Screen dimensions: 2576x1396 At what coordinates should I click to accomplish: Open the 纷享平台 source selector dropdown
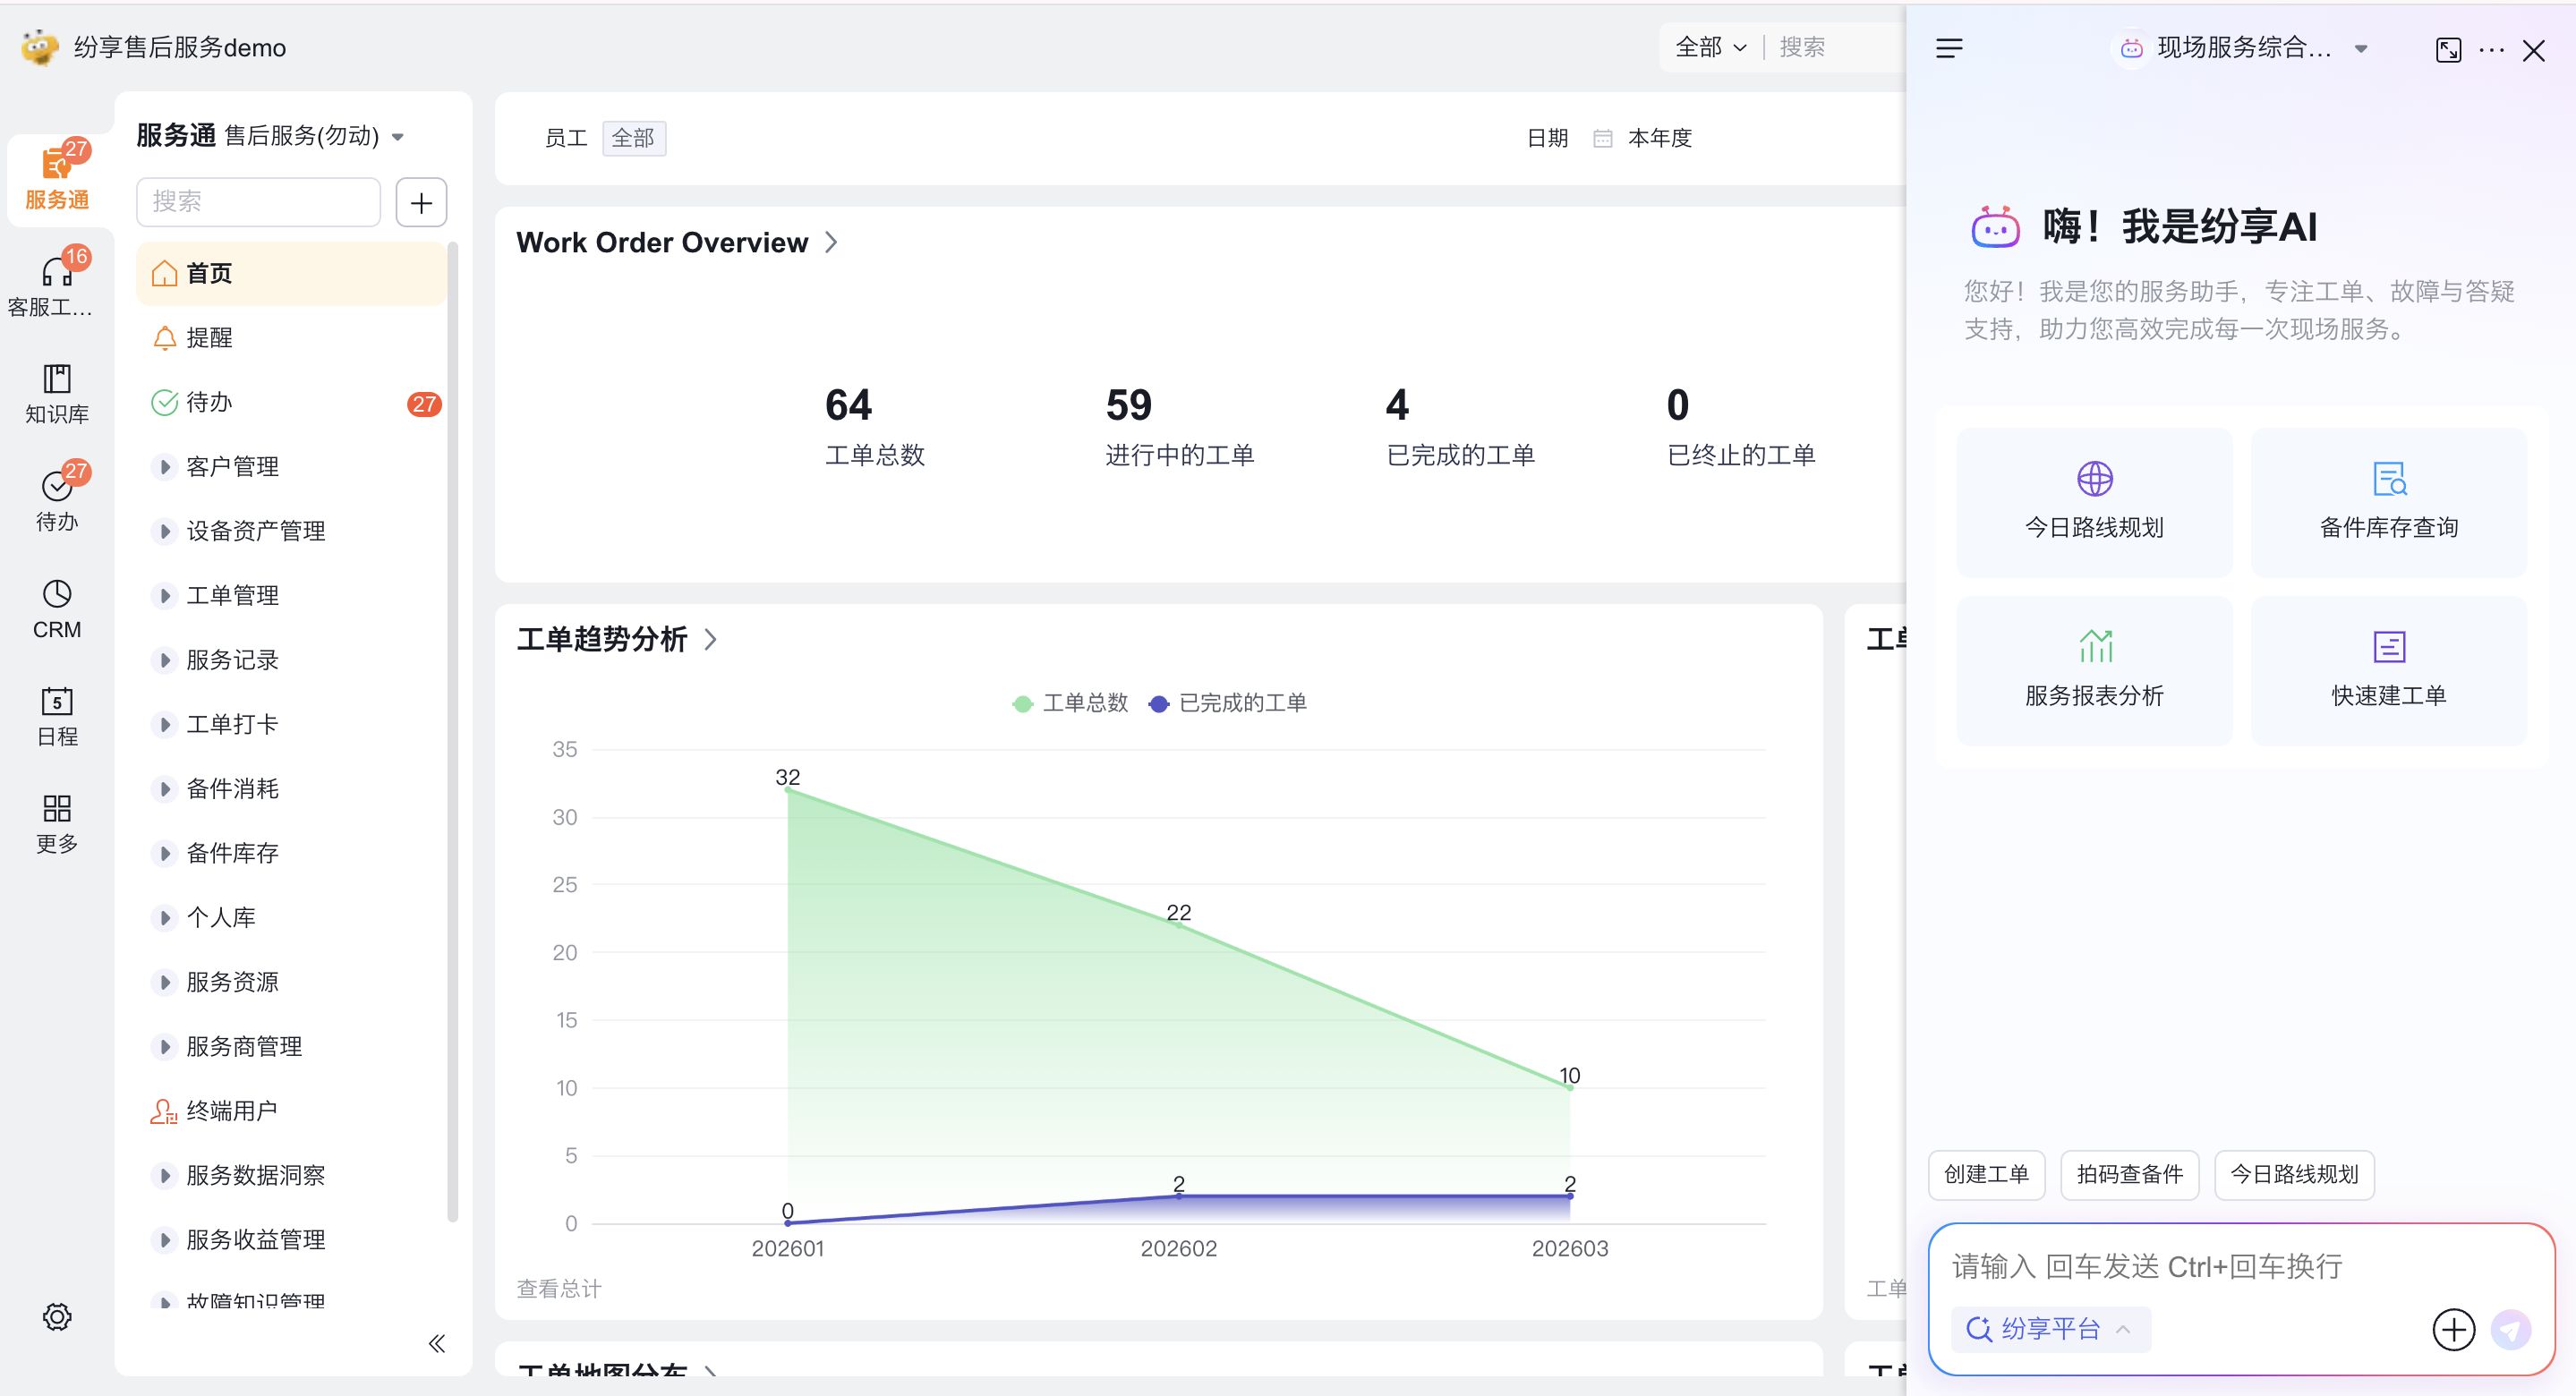pos(2049,1329)
